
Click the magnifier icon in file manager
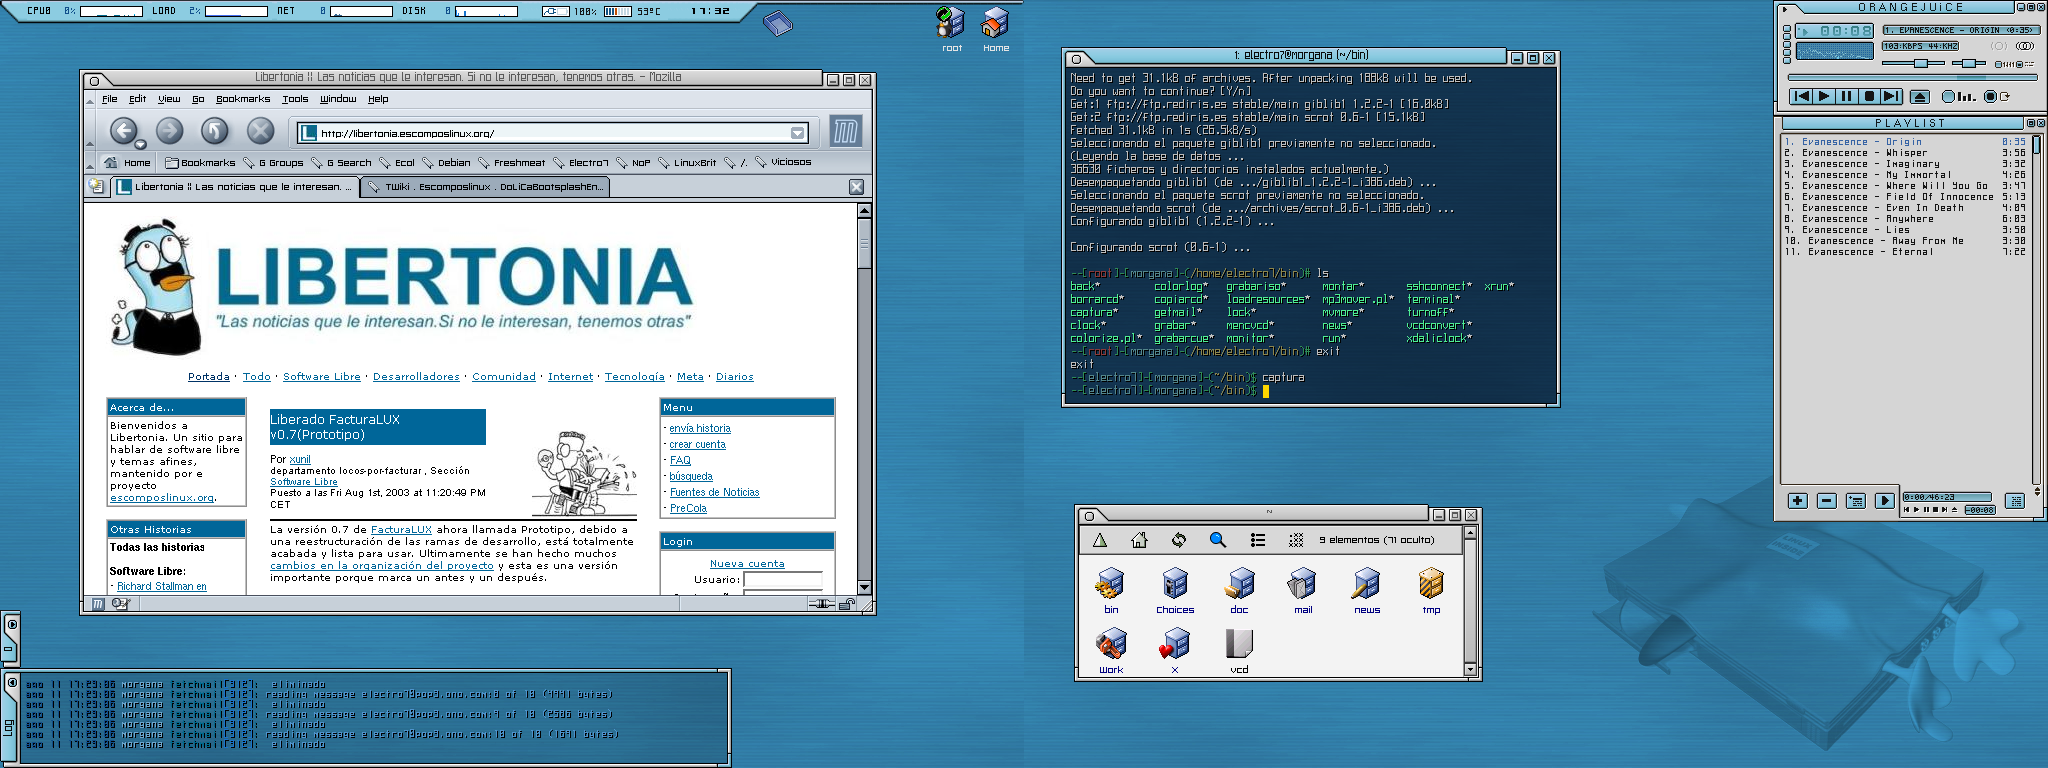click(x=1218, y=540)
